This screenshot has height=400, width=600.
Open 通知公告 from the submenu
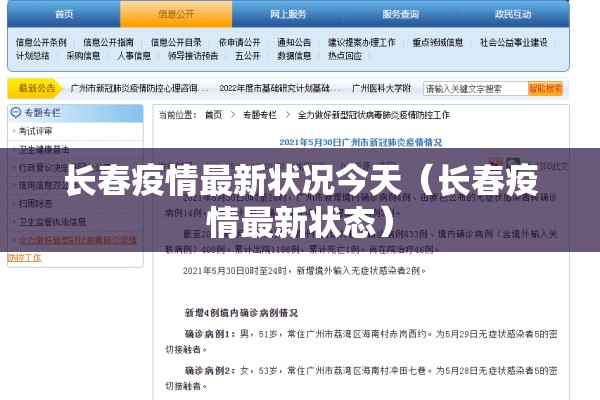(x=294, y=42)
